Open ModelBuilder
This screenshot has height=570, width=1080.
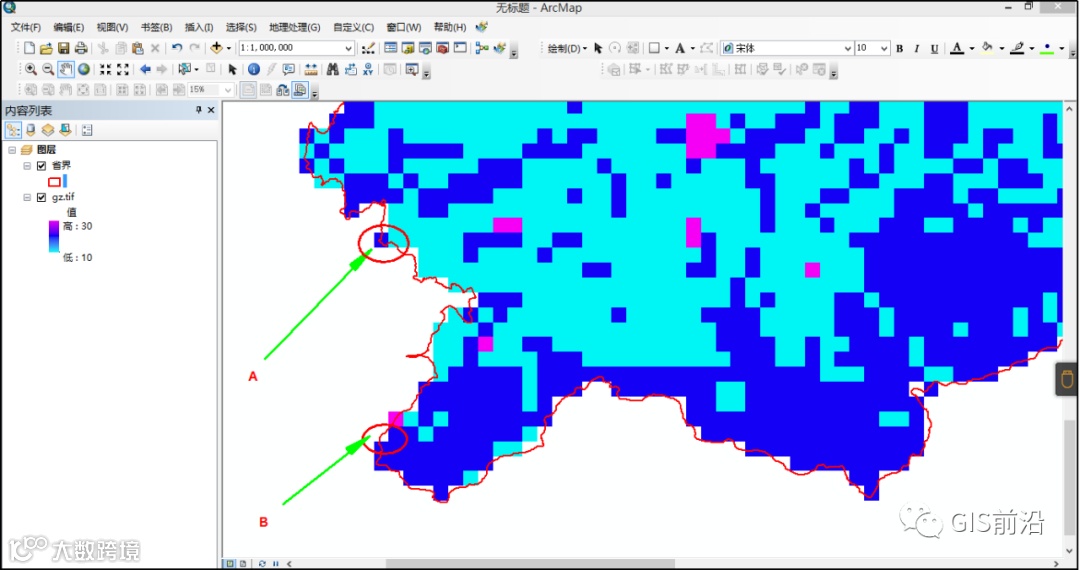(481, 48)
